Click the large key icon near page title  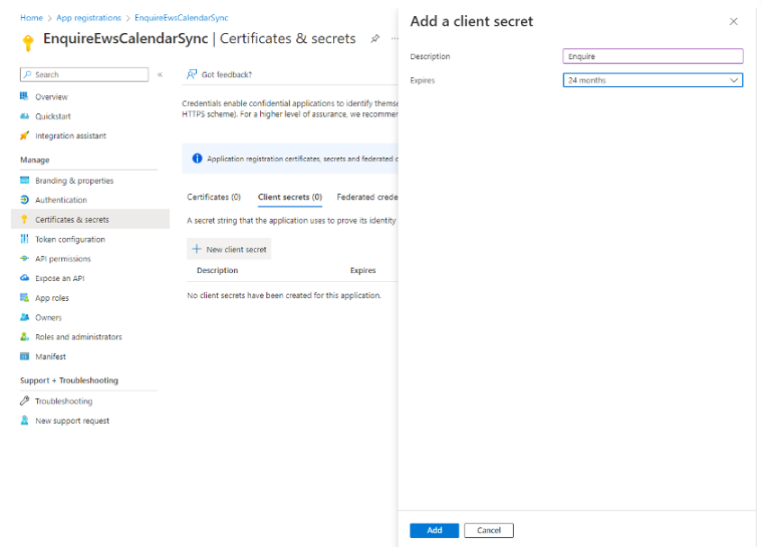tap(28, 43)
